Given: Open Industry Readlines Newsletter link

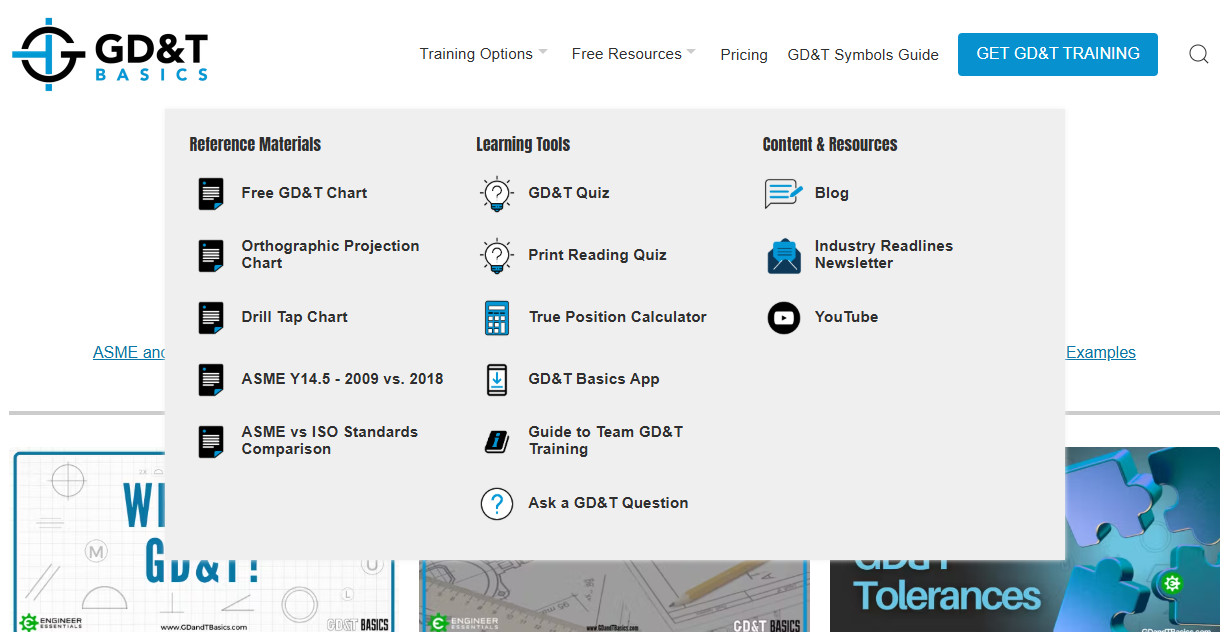Looking at the screenshot, I should click(883, 255).
